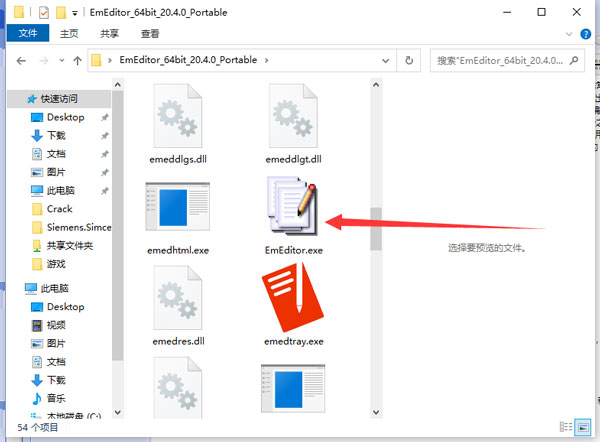Click file list scrollbar down arrow
The height and width of the screenshot is (442, 600).
(376, 413)
